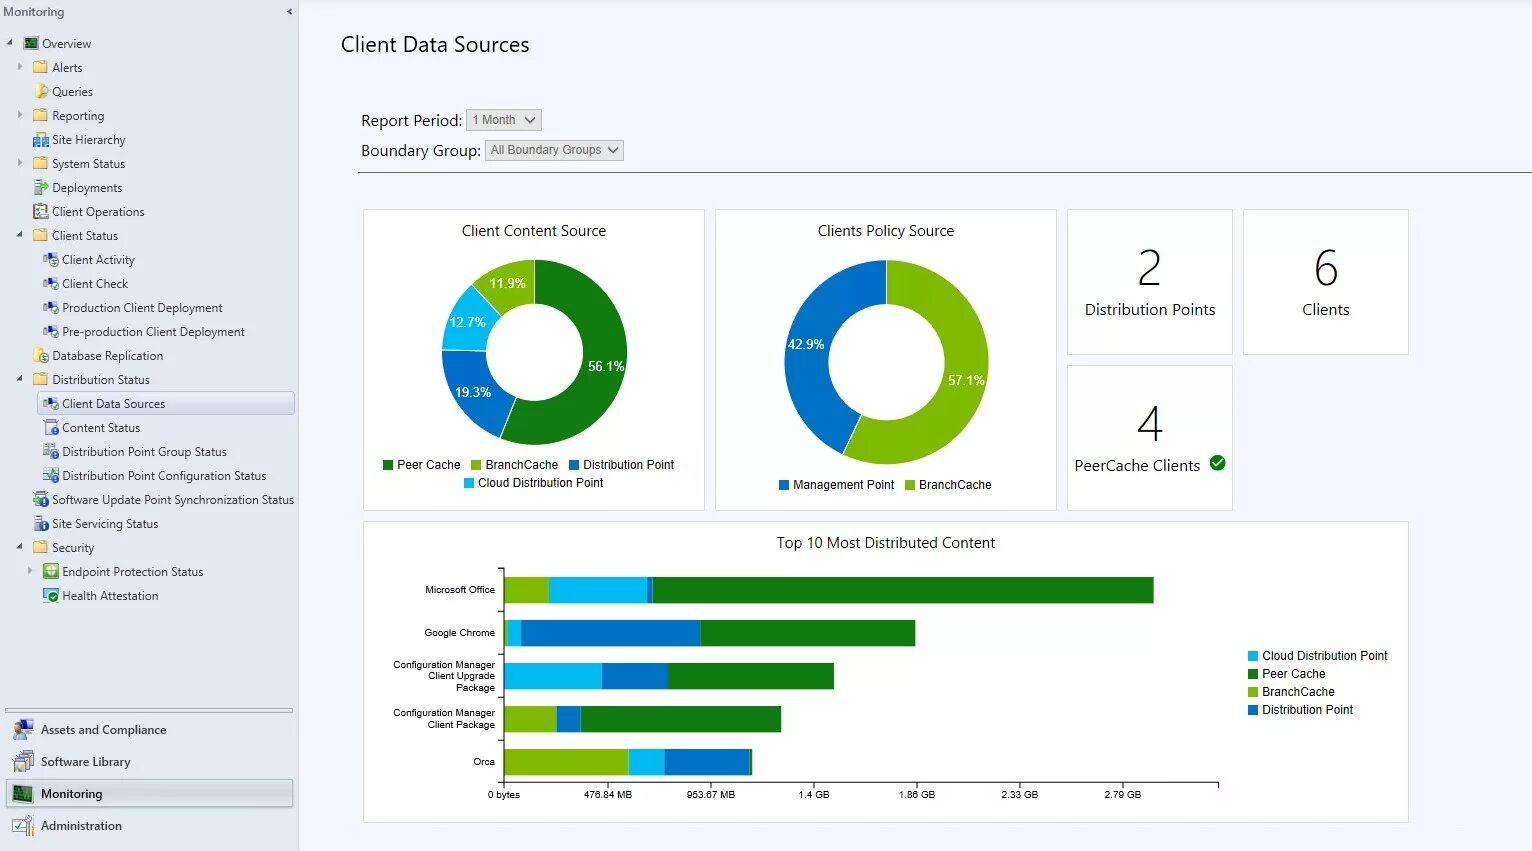Open the Report Period dropdown
Screen dimensions: 1532x851
click(x=504, y=120)
